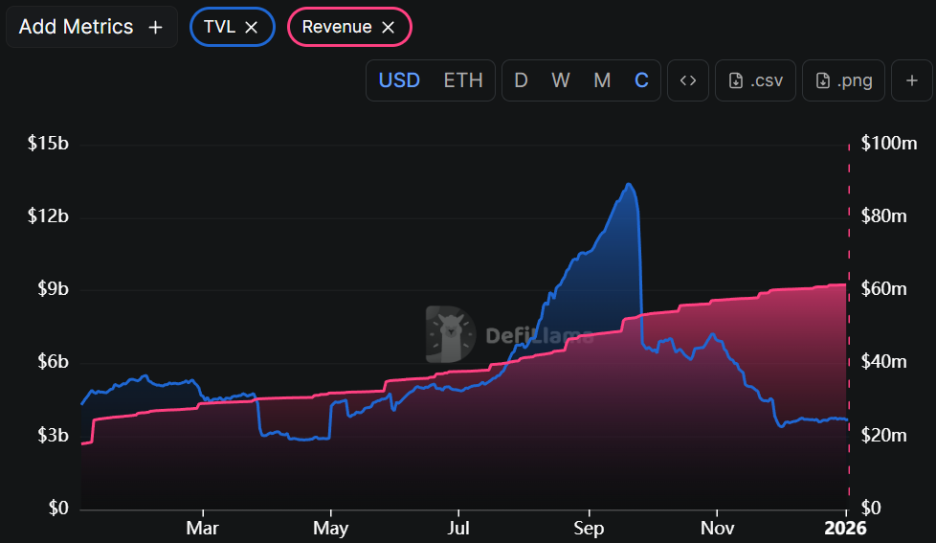Click the $15b left axis label
Screen dimensions: 936x543
click(48, 143)
